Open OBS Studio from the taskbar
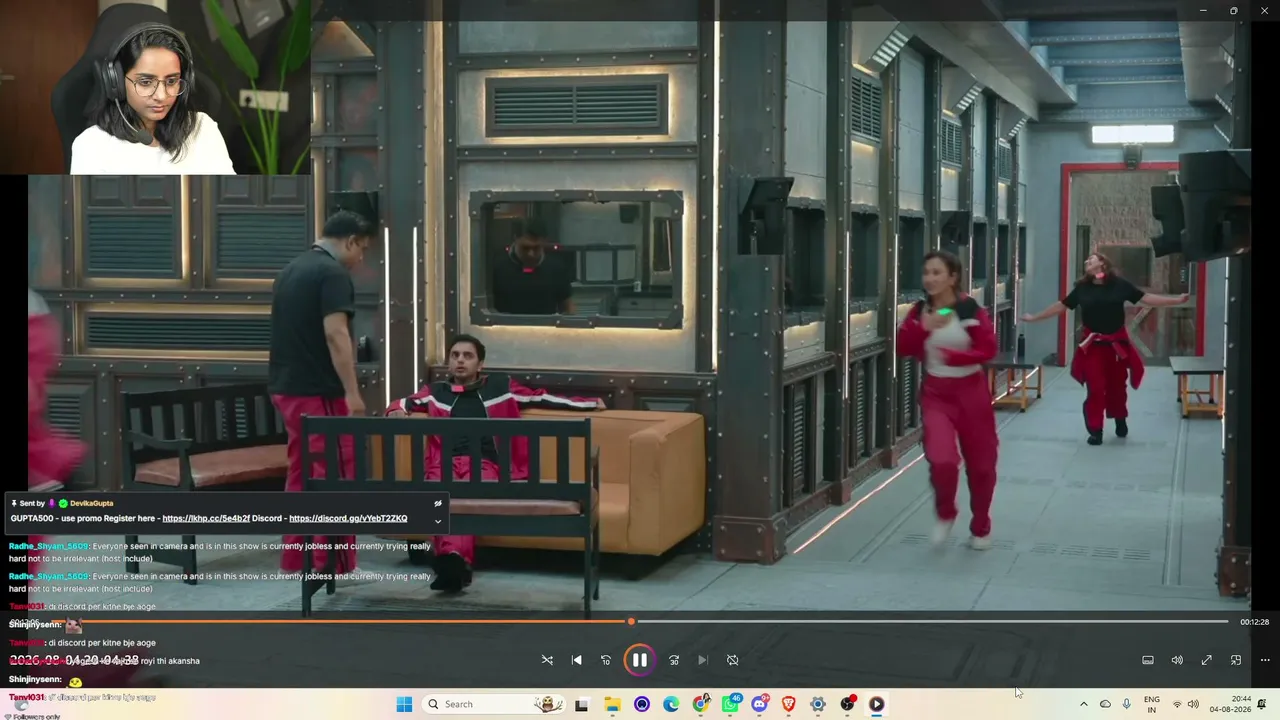 [x=848, y=704]
